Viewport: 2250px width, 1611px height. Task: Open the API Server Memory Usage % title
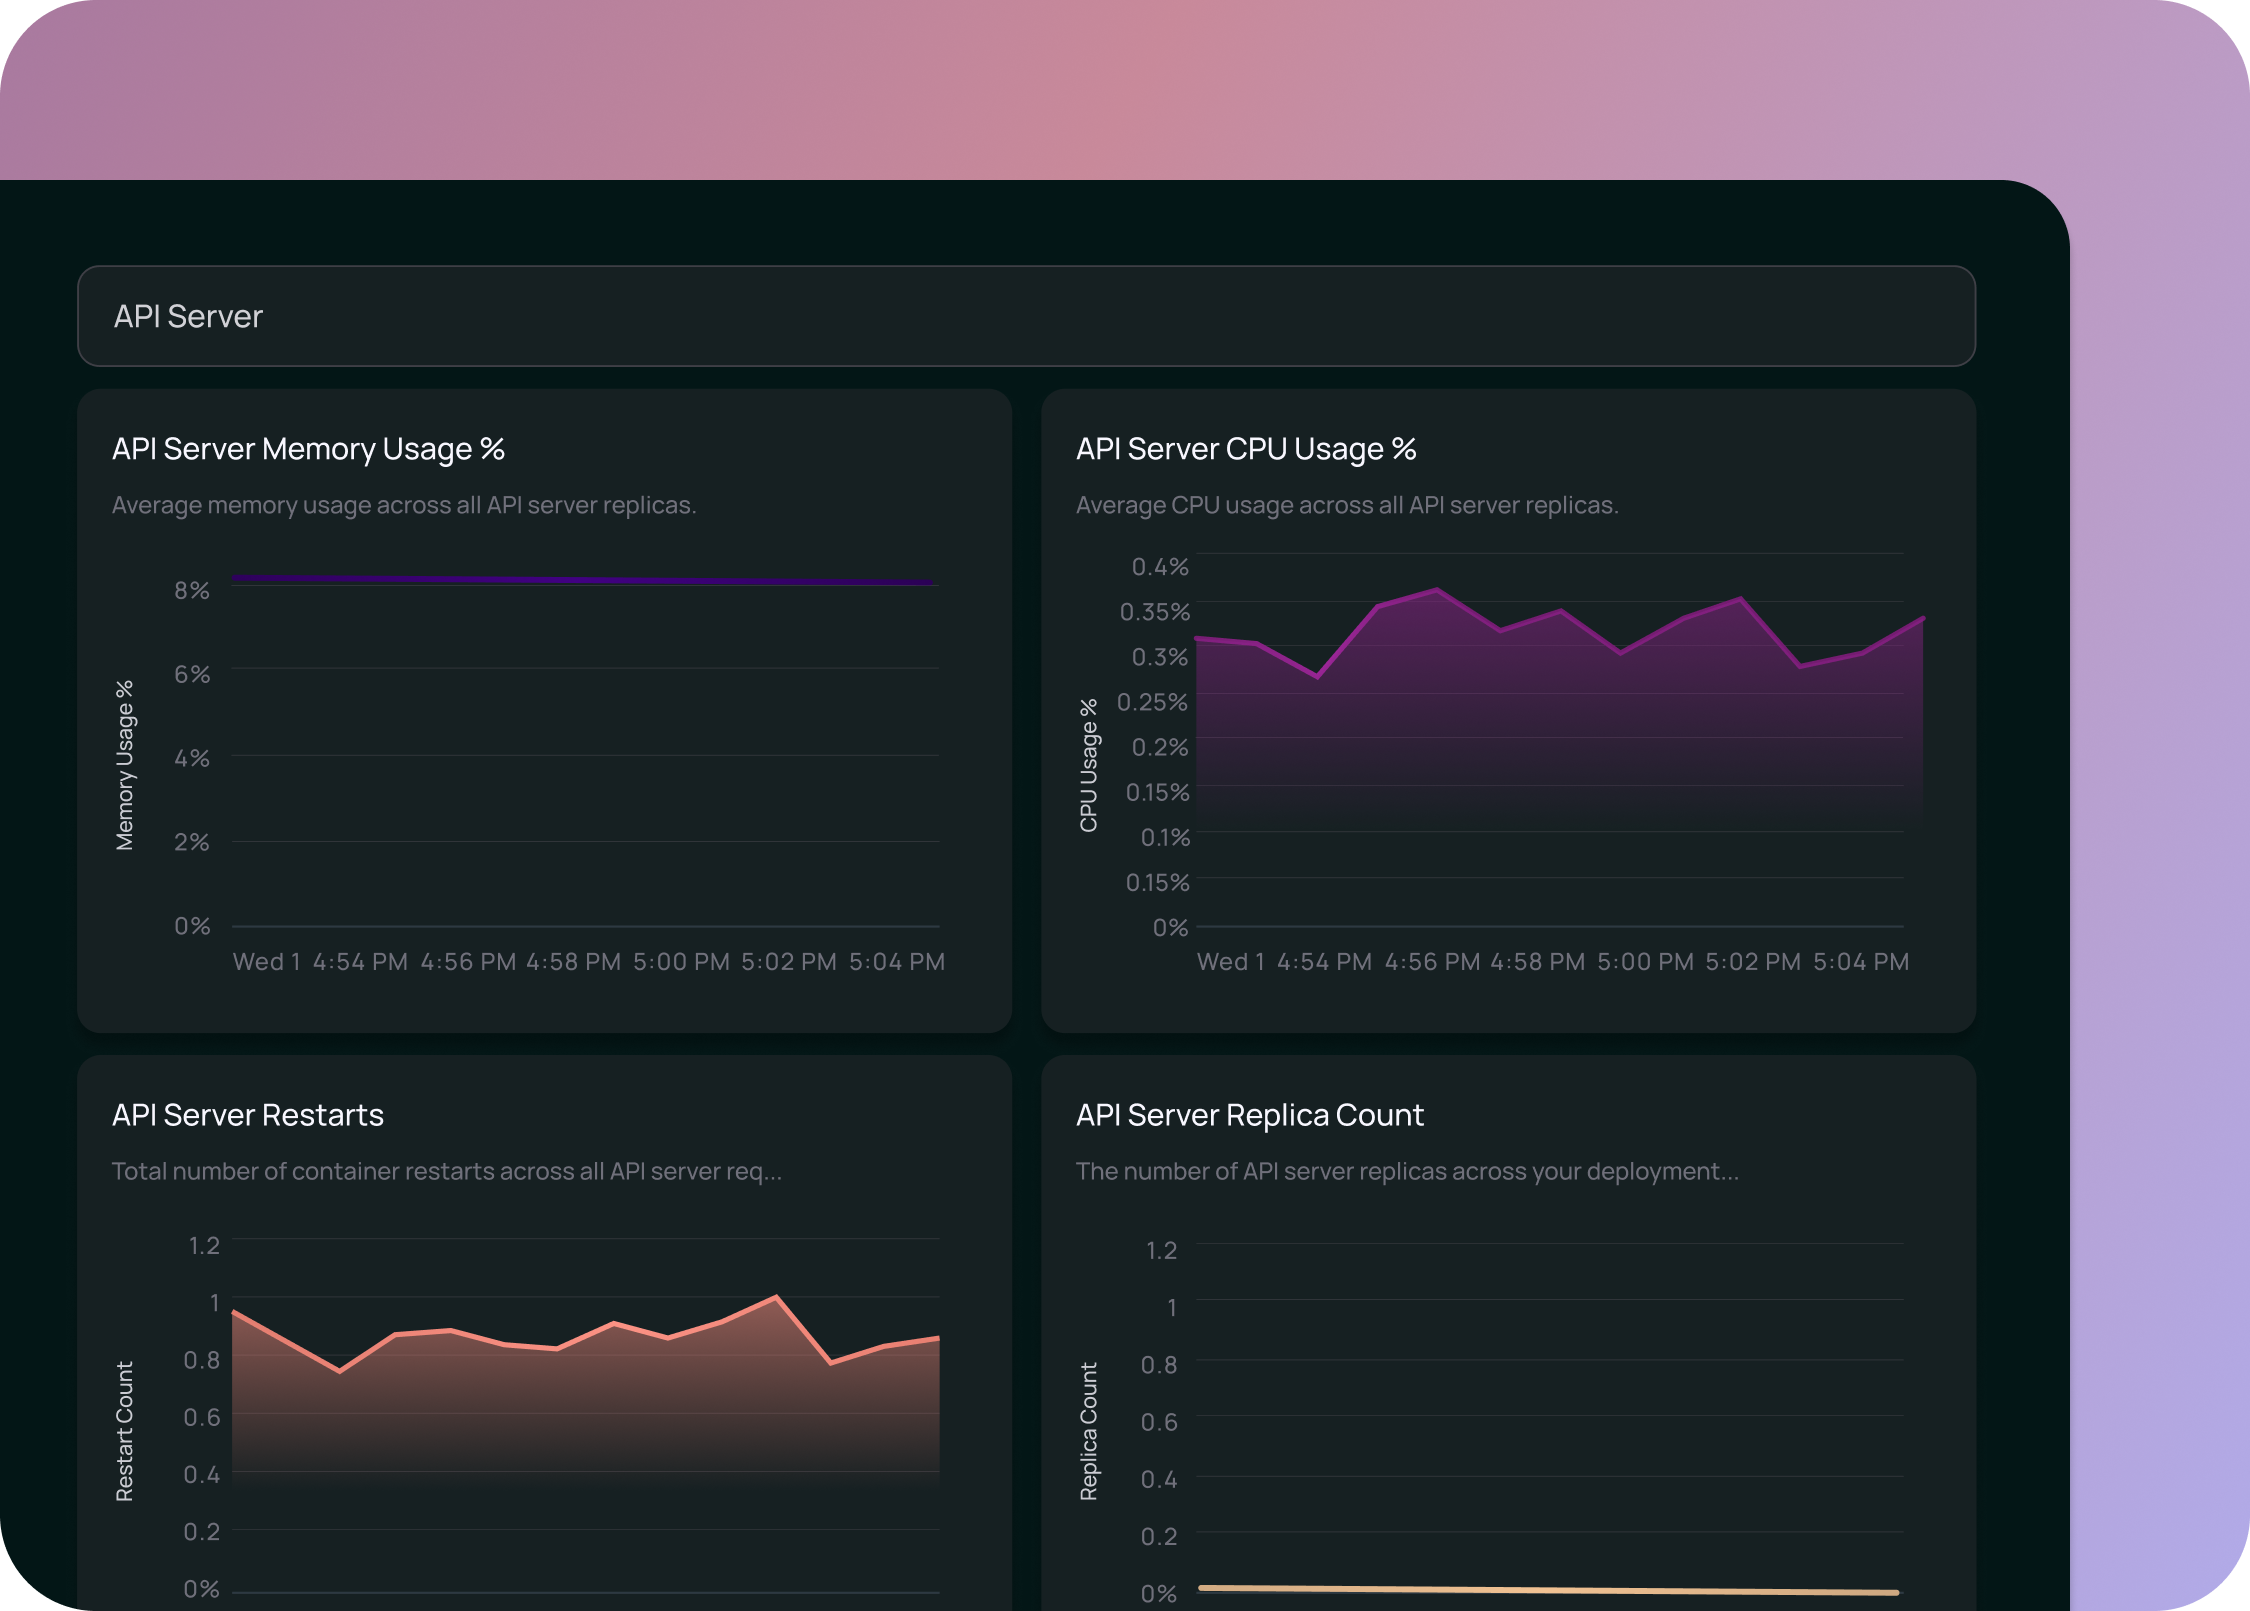click(x=308, y=449)
